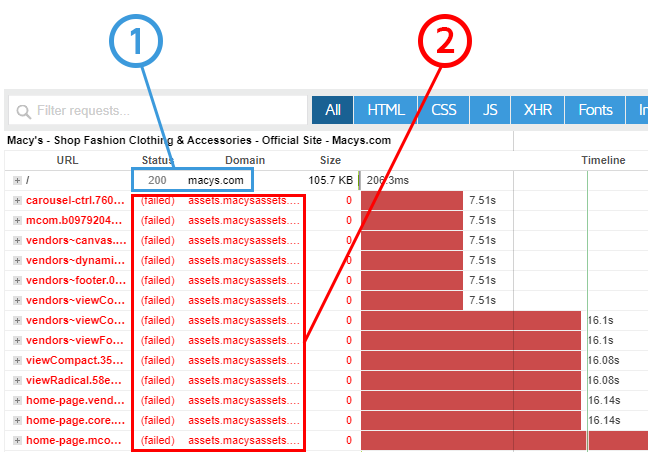
Task: Expand the viewRadical.58e request row
Action: pyautogui.click(x=17, y=380)
